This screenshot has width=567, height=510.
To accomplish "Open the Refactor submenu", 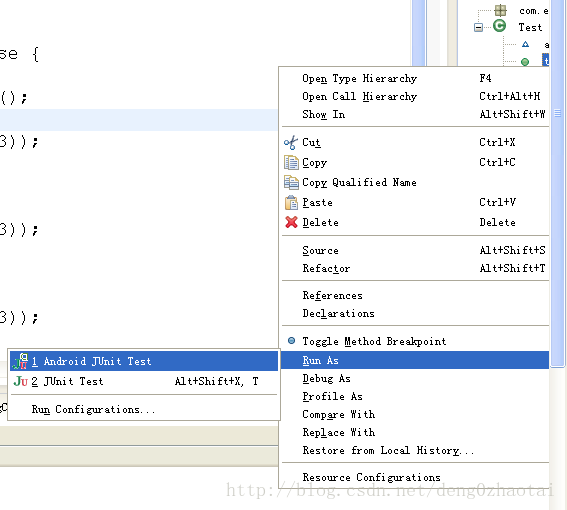I will point(415,268).
